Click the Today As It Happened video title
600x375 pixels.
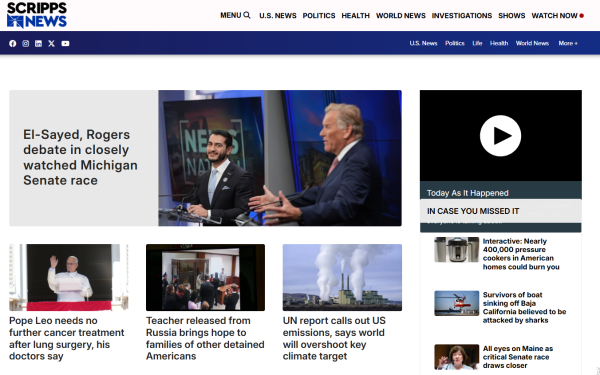click(x=468, y=193)
